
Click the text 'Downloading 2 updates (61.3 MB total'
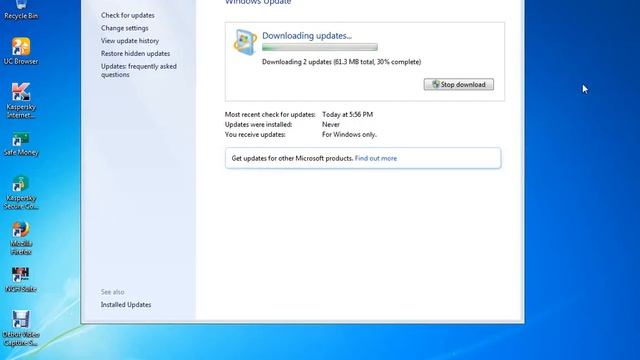click(318, 62)
